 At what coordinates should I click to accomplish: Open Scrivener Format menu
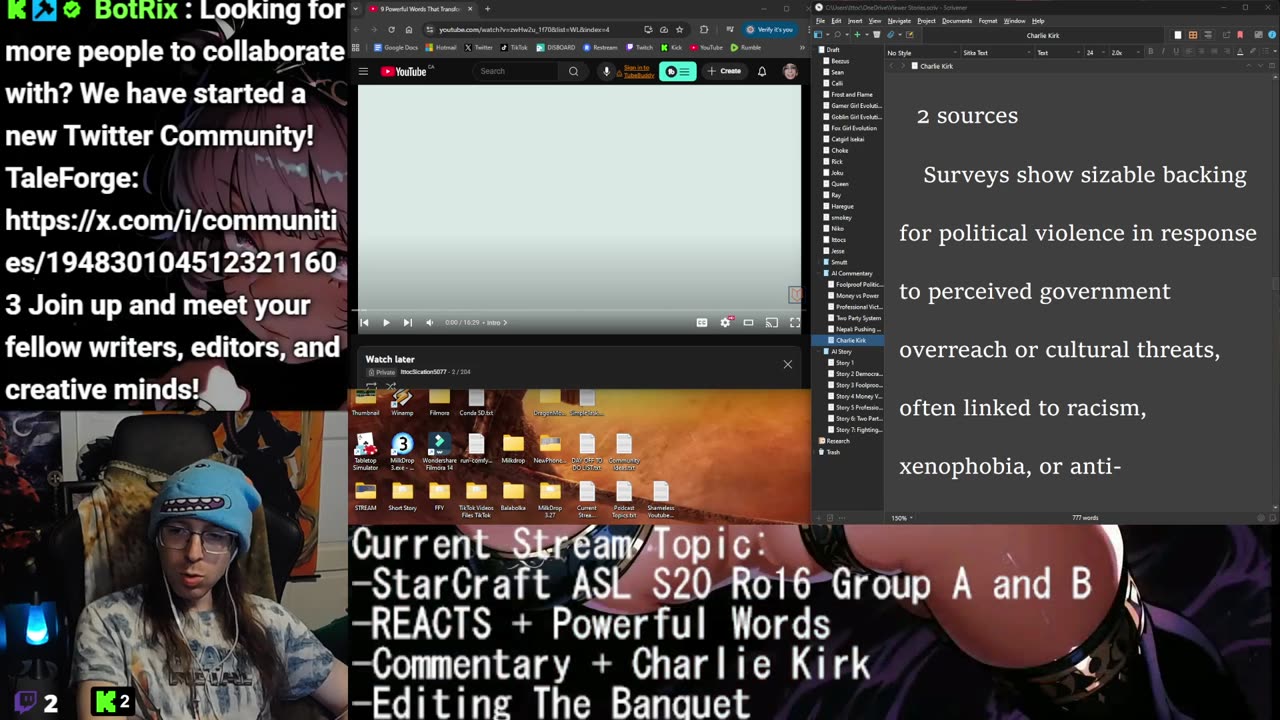coord(988,21)
